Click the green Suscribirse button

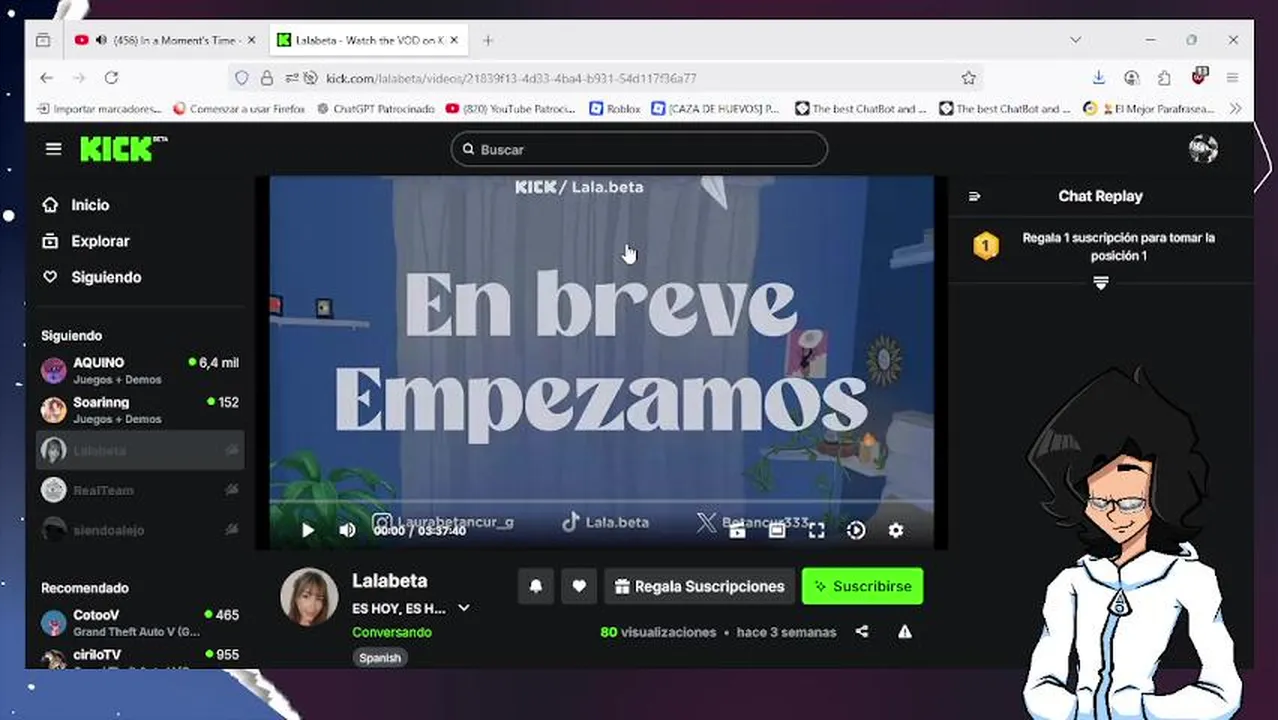(863, 586)
